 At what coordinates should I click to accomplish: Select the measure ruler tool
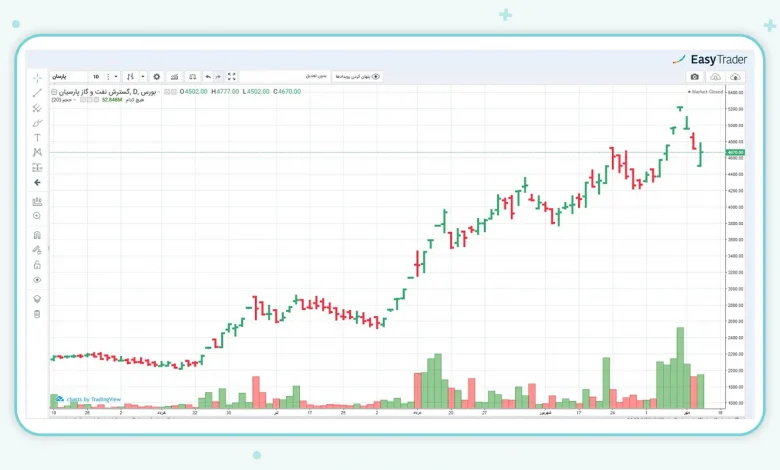(x=37, y=201)
